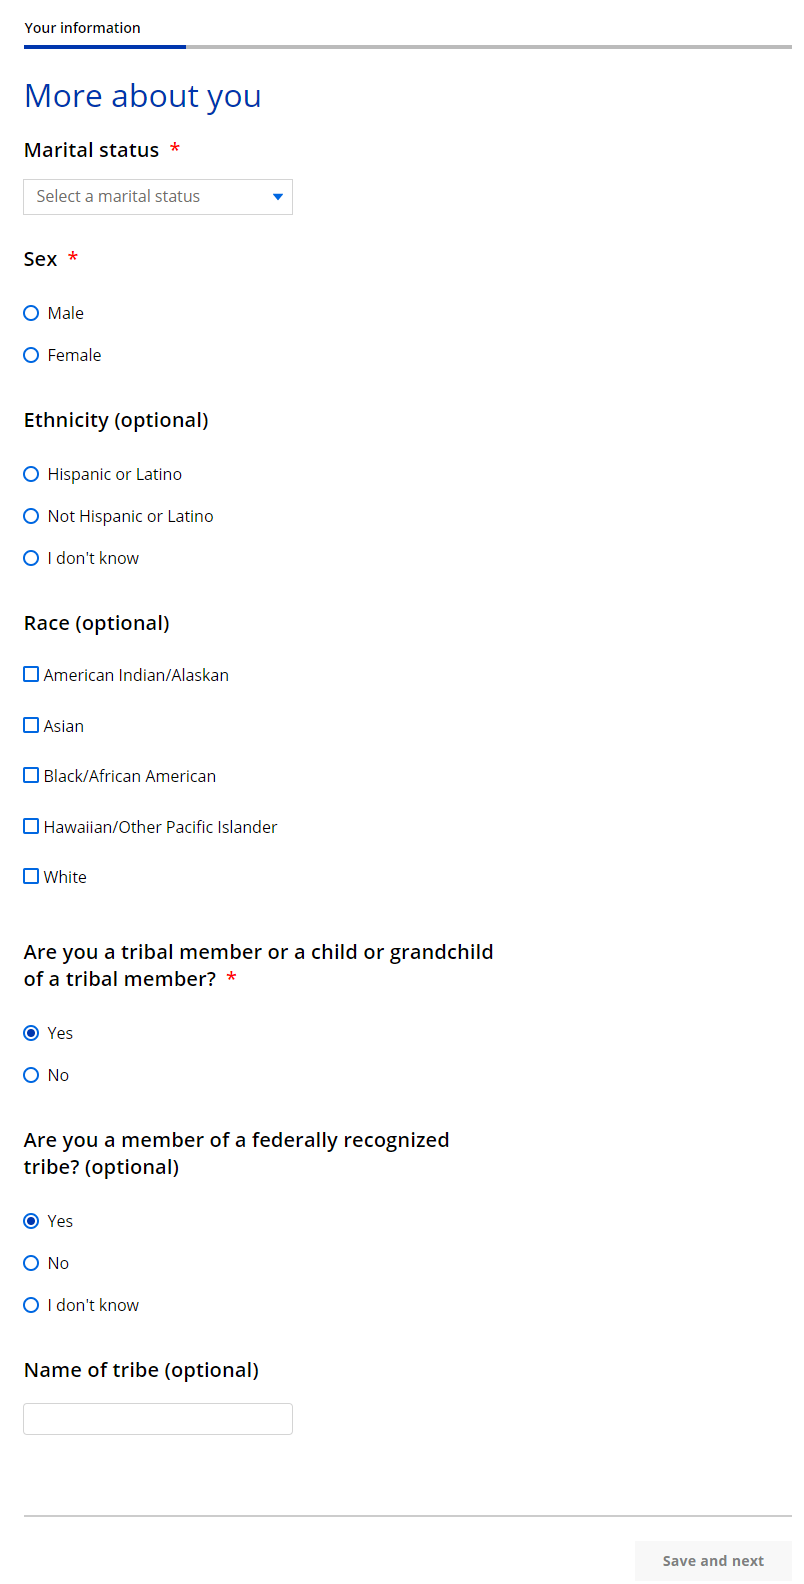Check the Asian race checkbox
804x1584 pixels.
(31, 726)
